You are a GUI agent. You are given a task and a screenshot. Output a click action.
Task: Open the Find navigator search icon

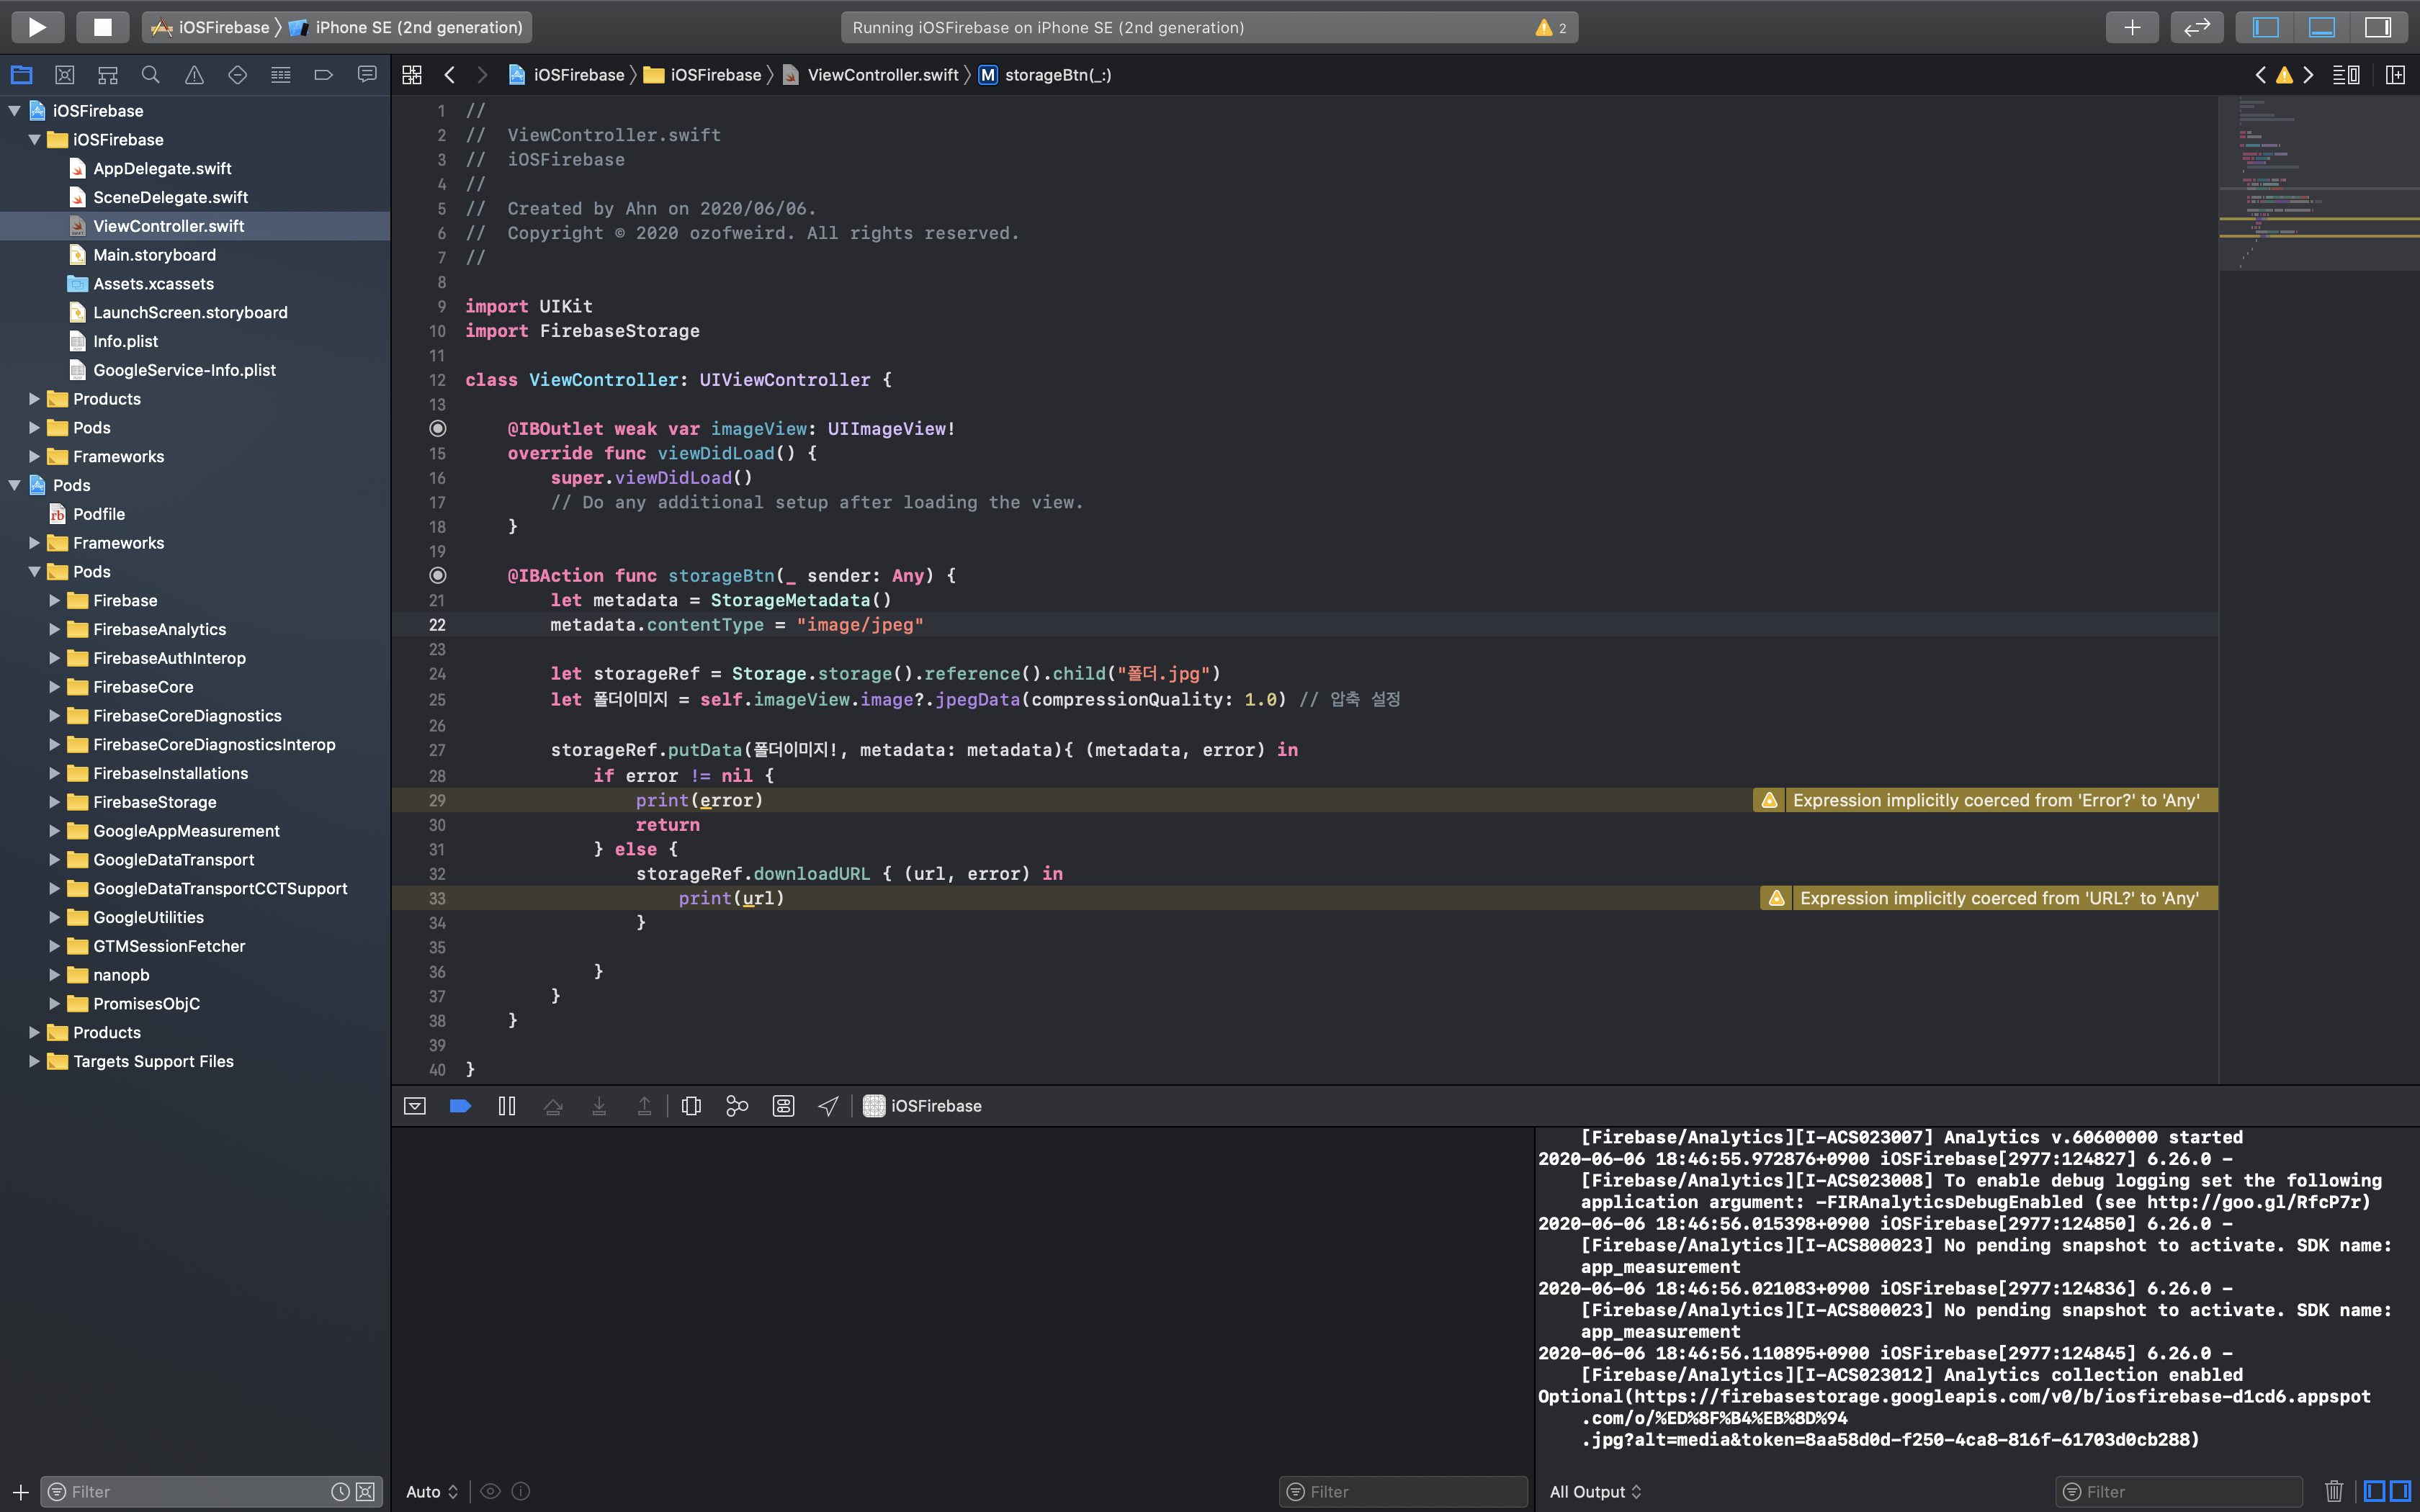pyautogui.click(x=151, y=75)
